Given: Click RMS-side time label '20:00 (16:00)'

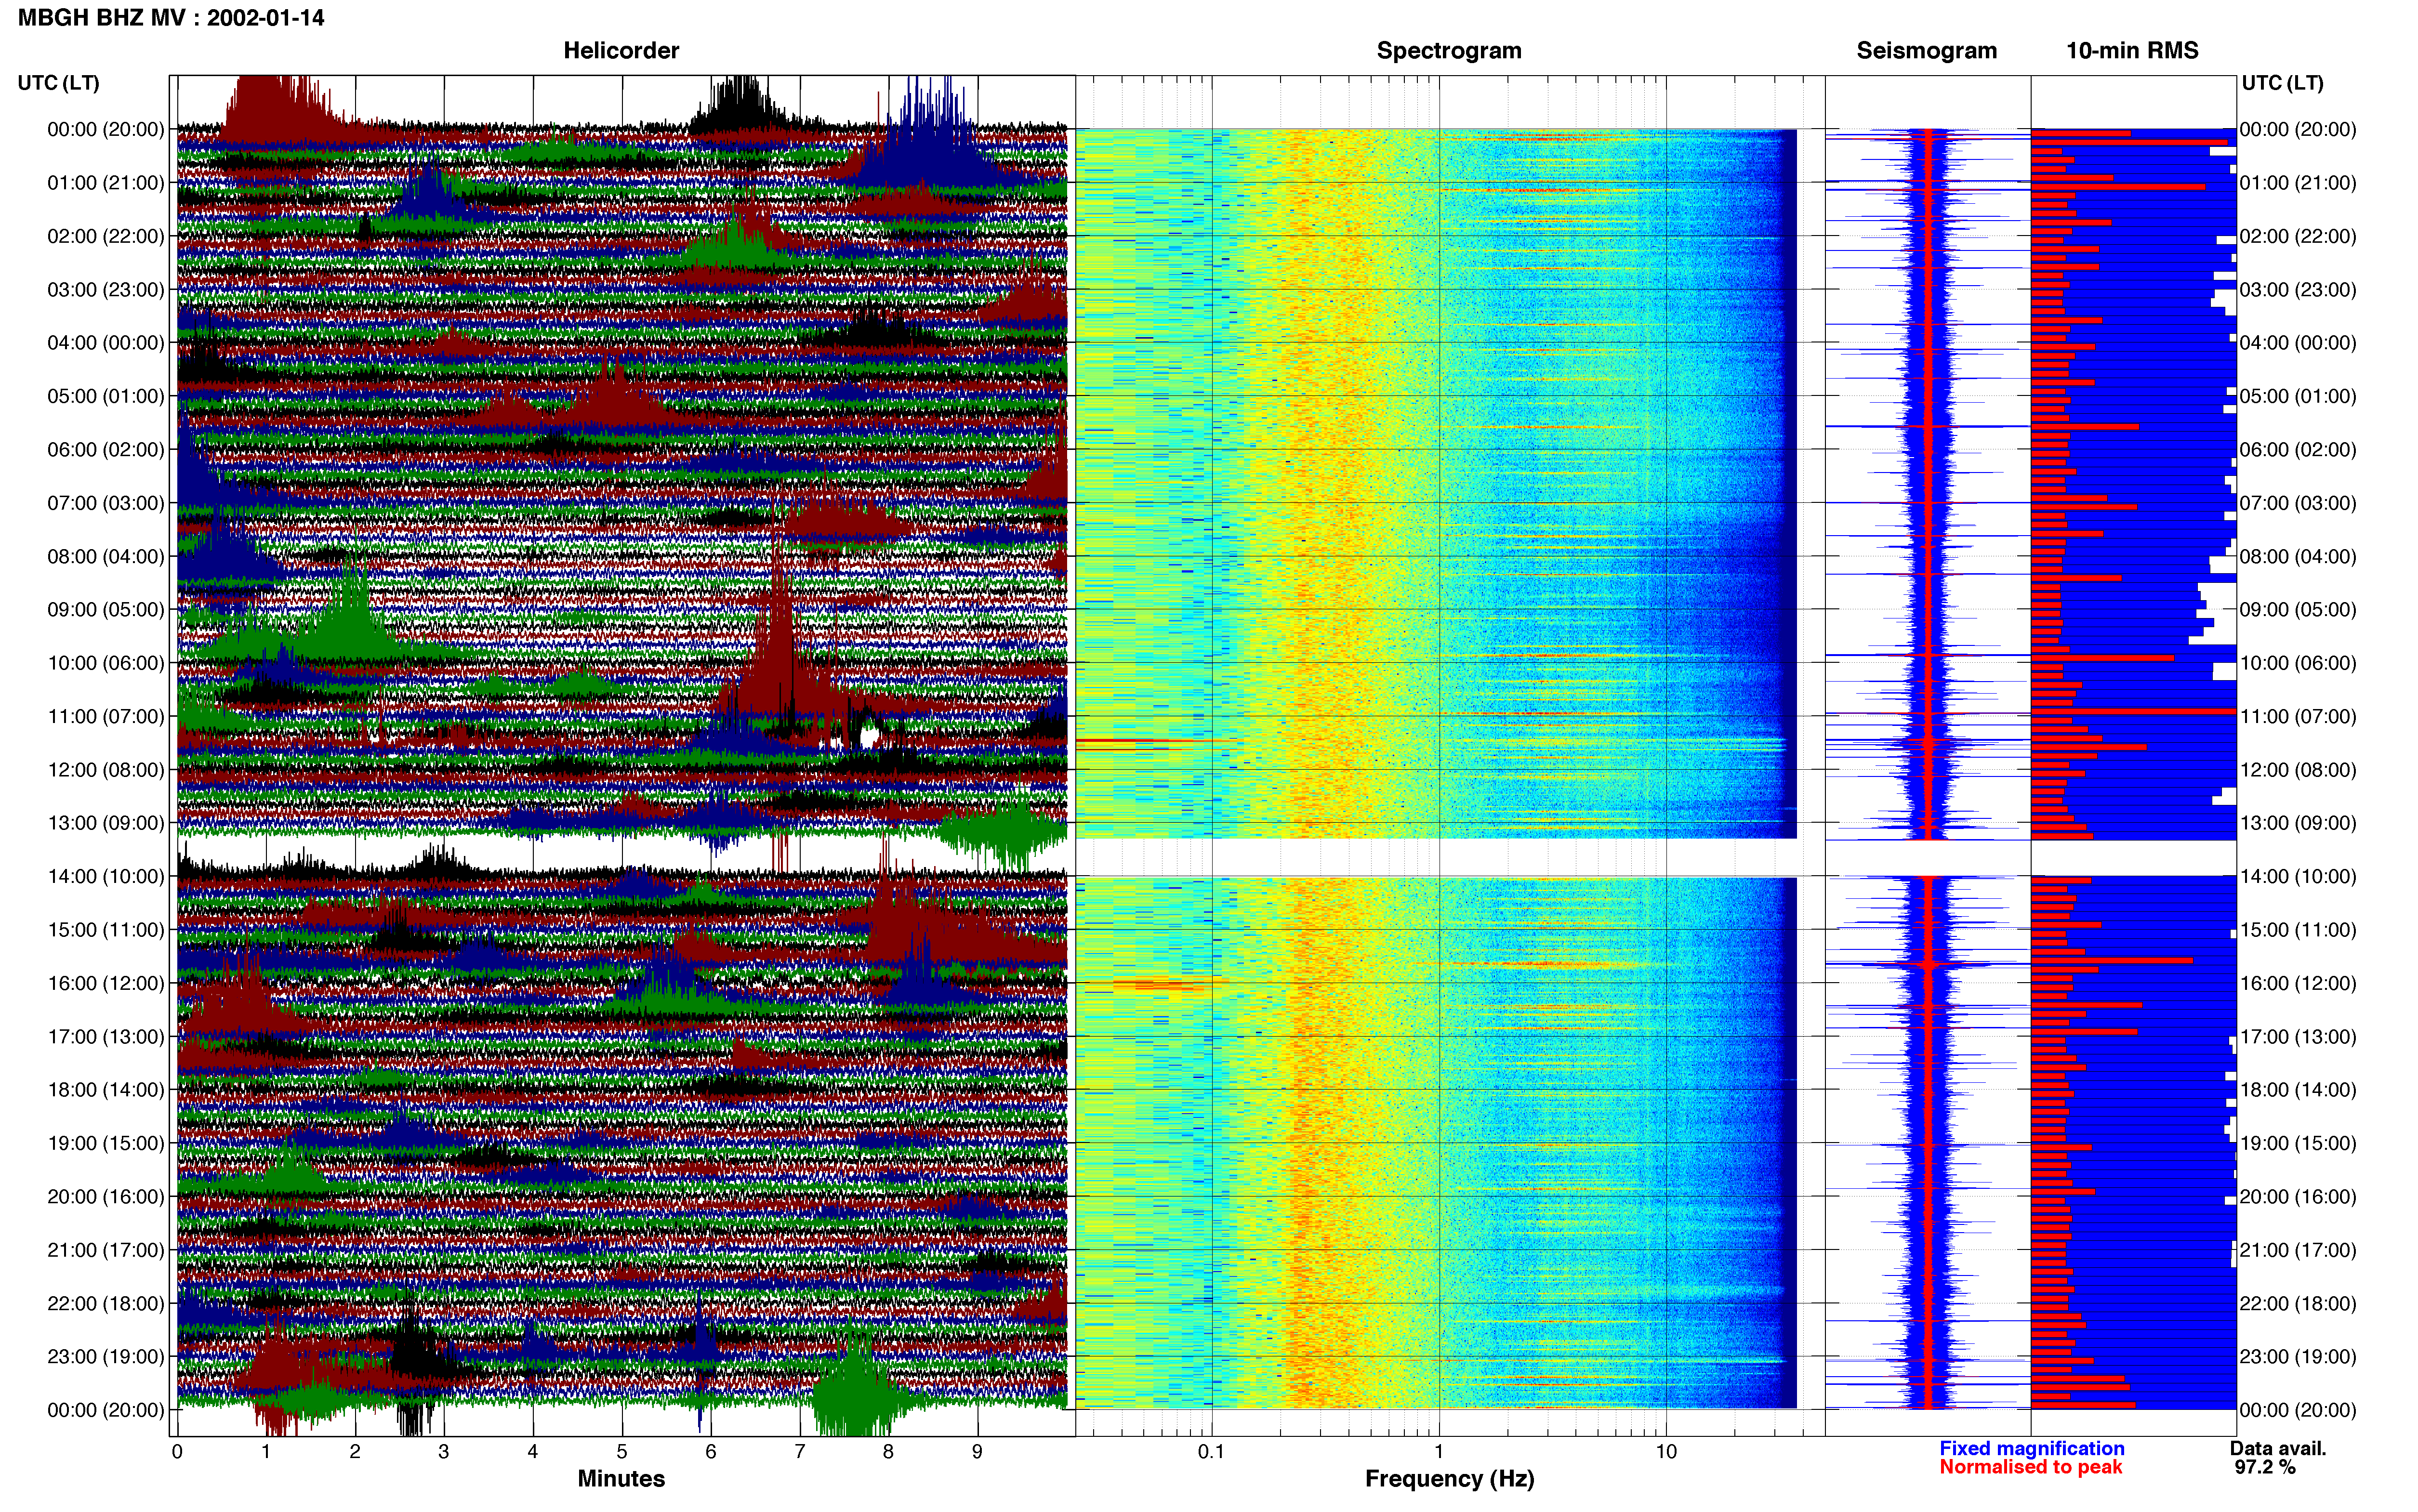Looking at the screenshot, I should 2298,1196.
